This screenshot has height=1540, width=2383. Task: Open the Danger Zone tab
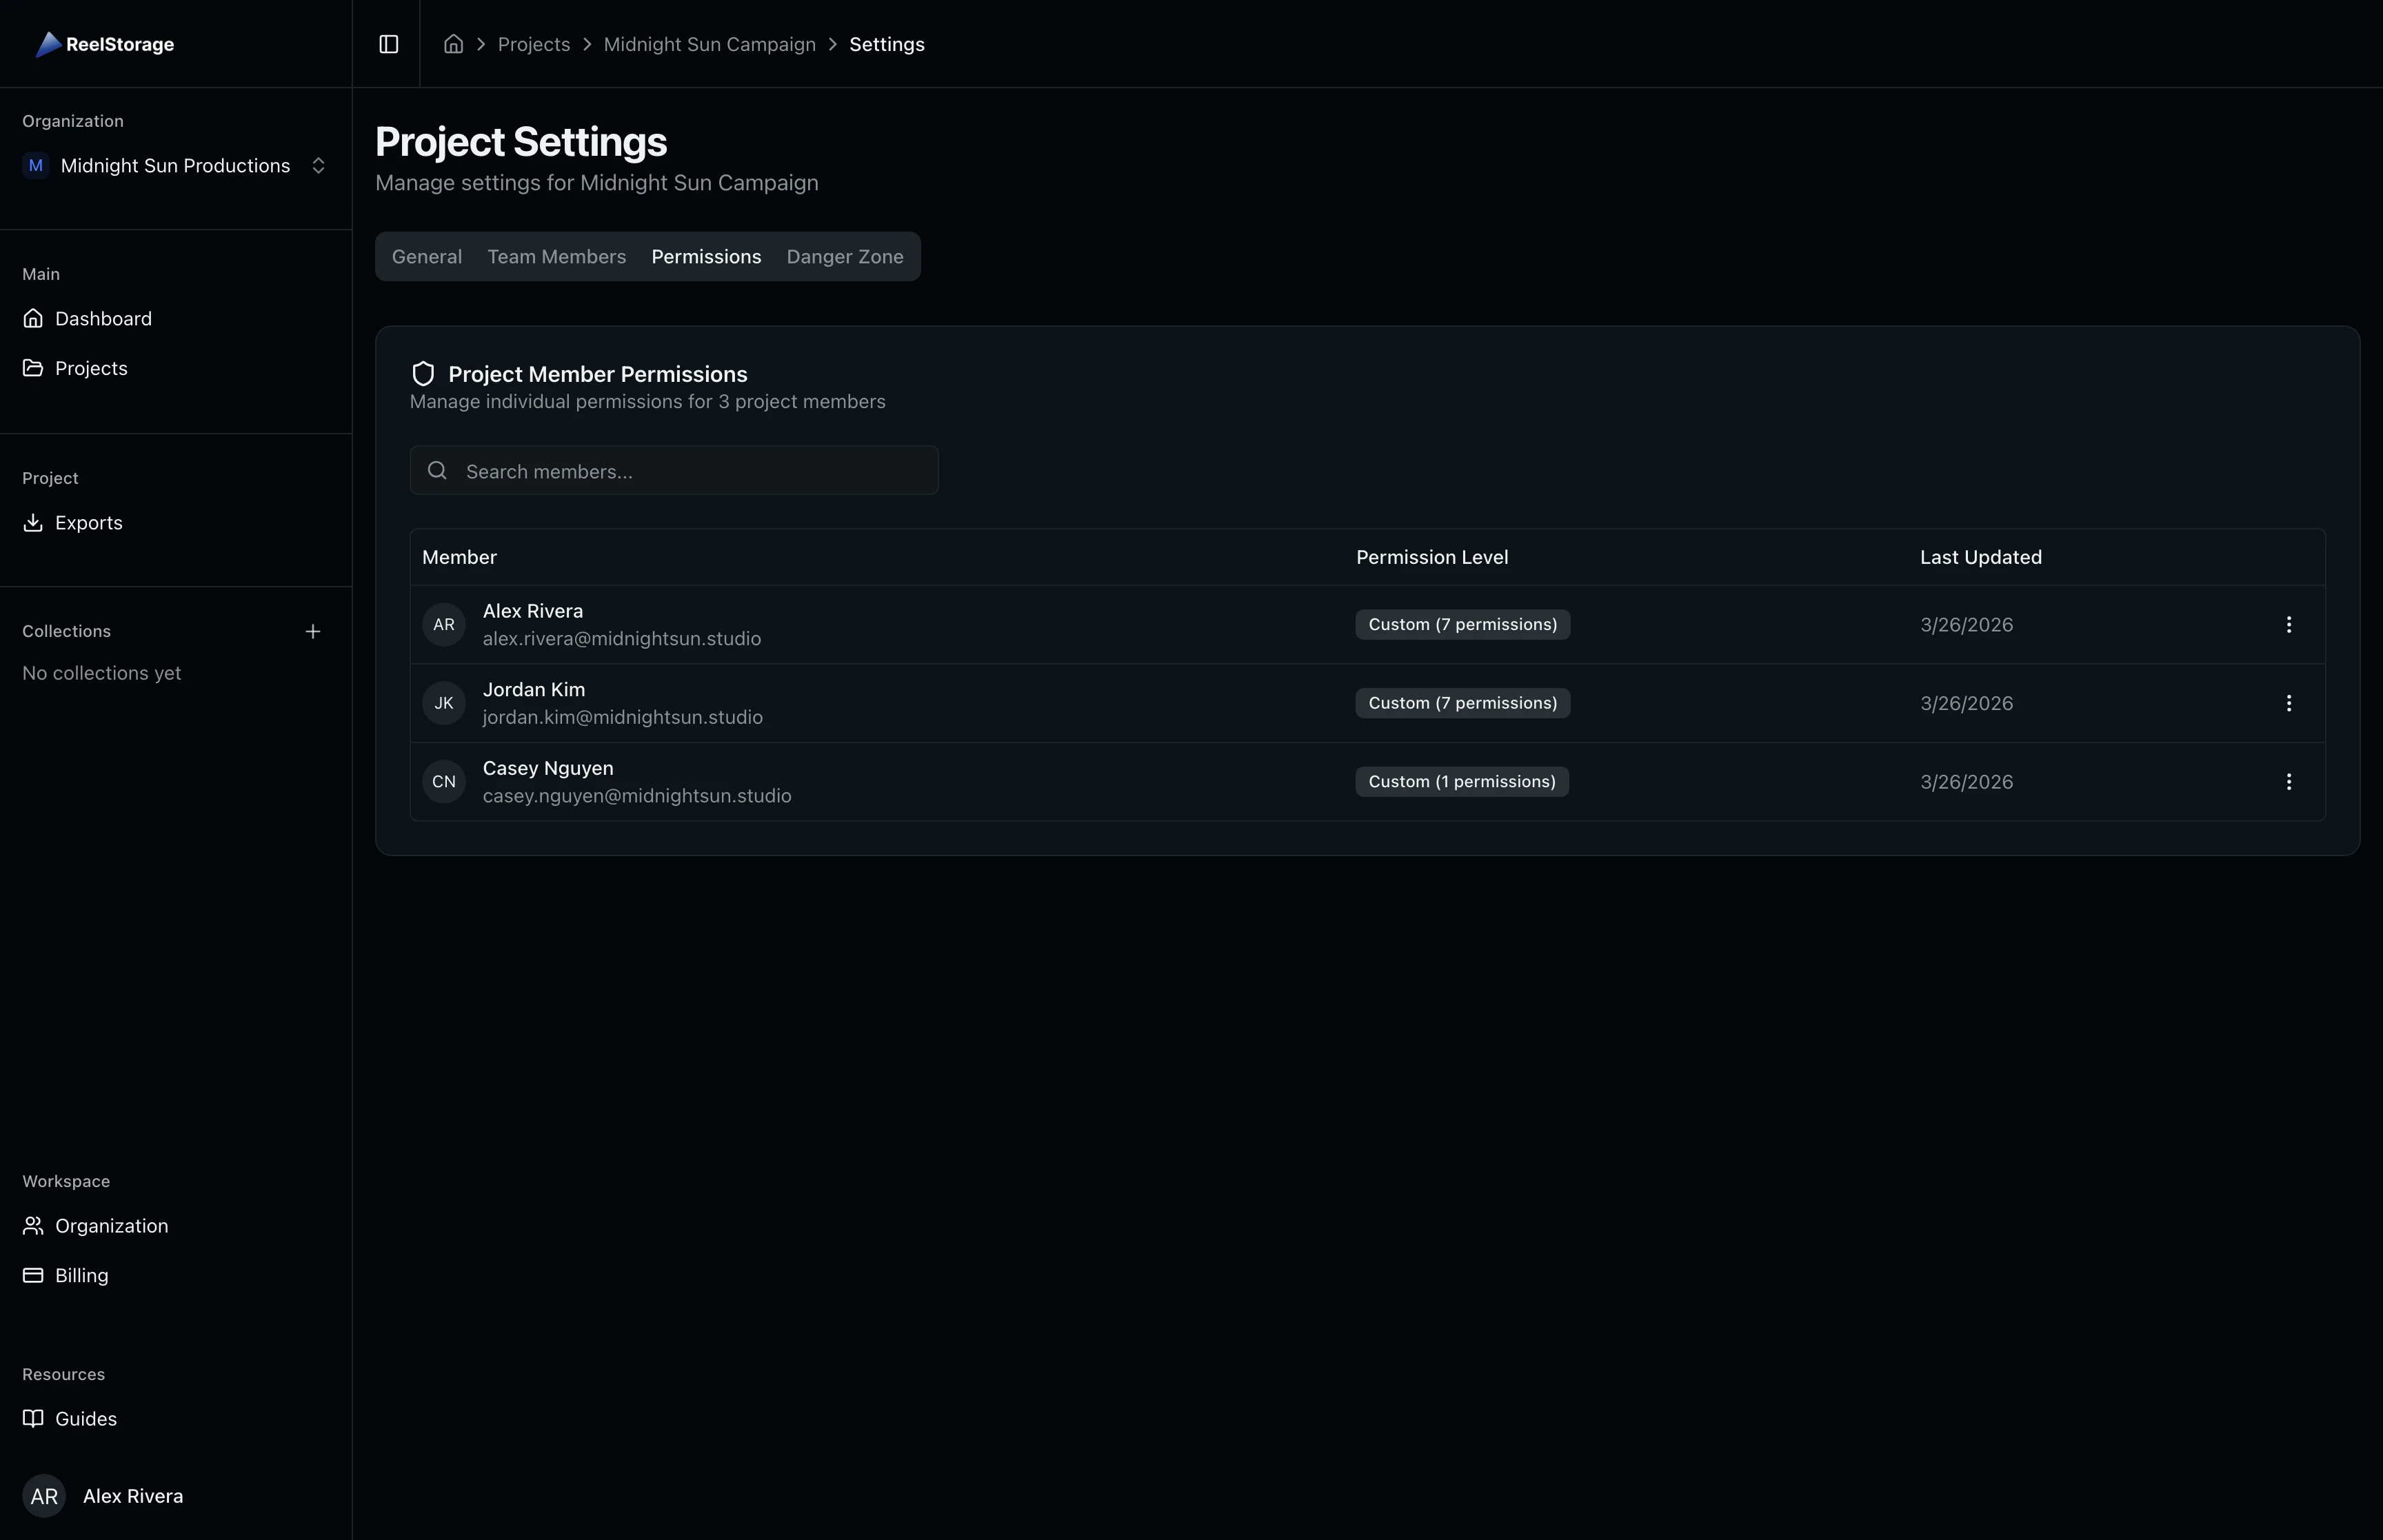click(844, 256)
